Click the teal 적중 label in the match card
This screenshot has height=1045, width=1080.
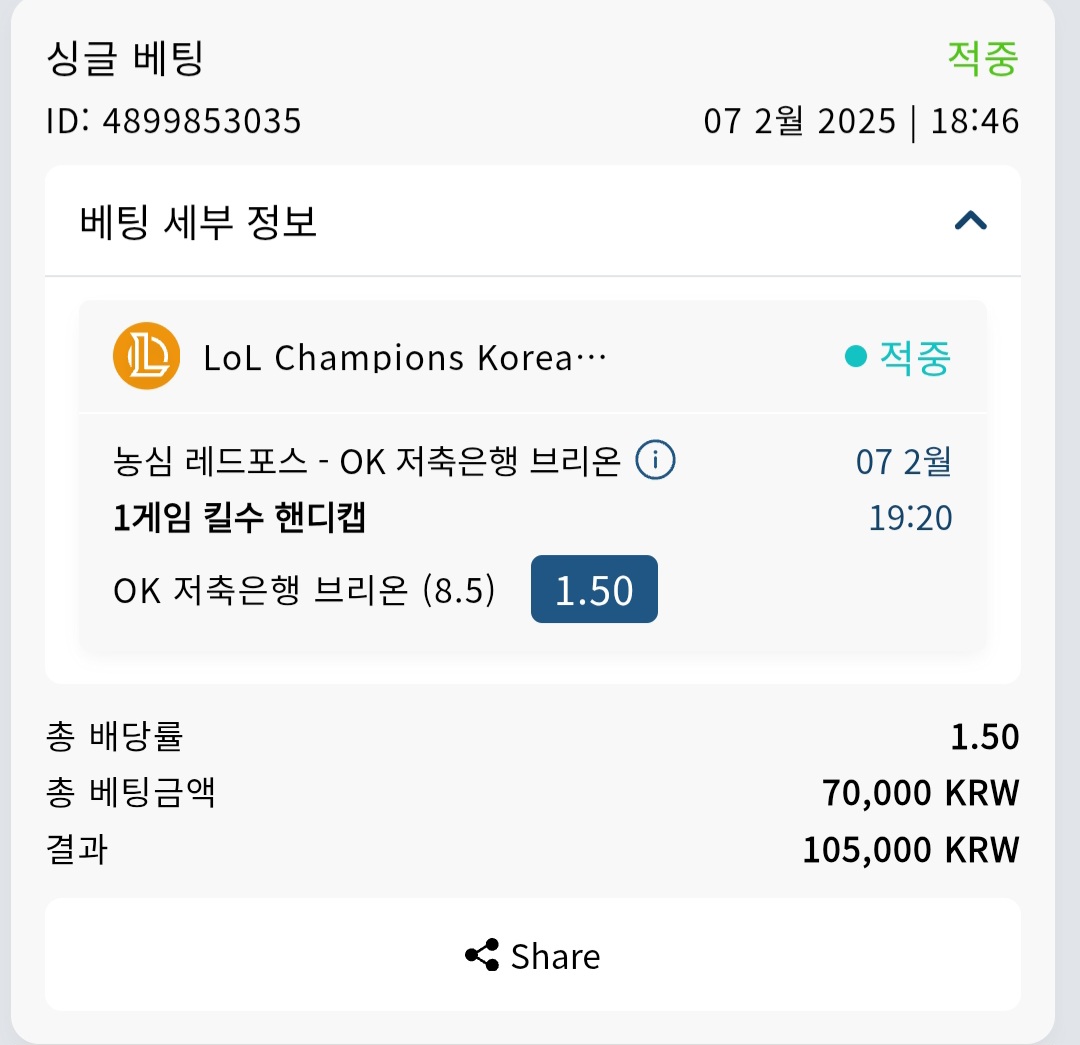pyautogui.click(x=915, y=358)
